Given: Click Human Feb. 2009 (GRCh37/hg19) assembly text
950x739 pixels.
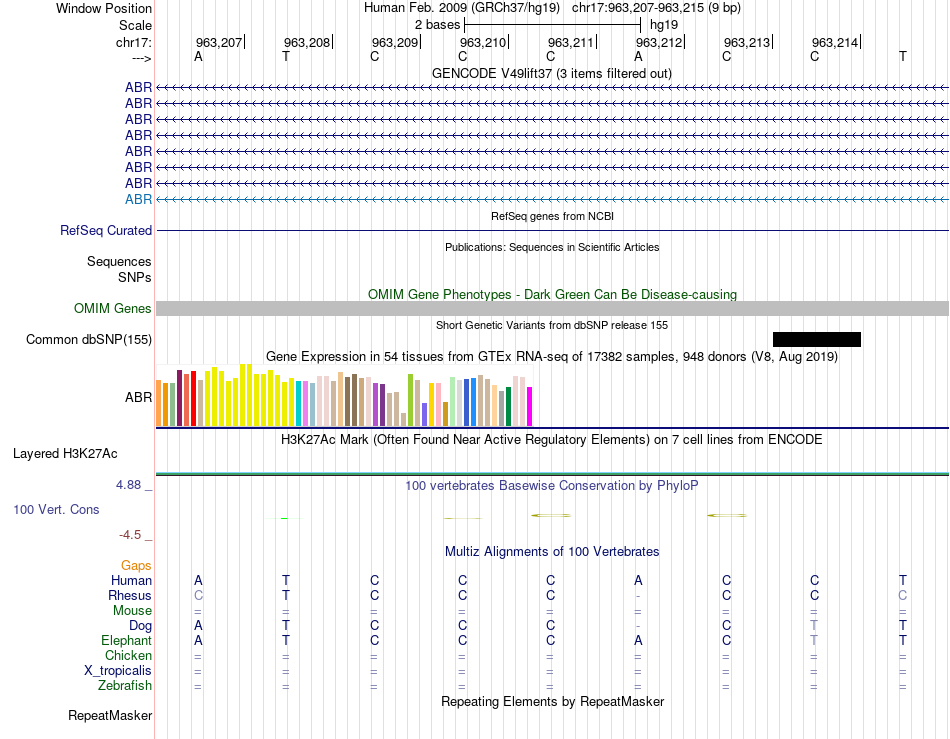Looking at the screenshot, I should coord(463,8).
